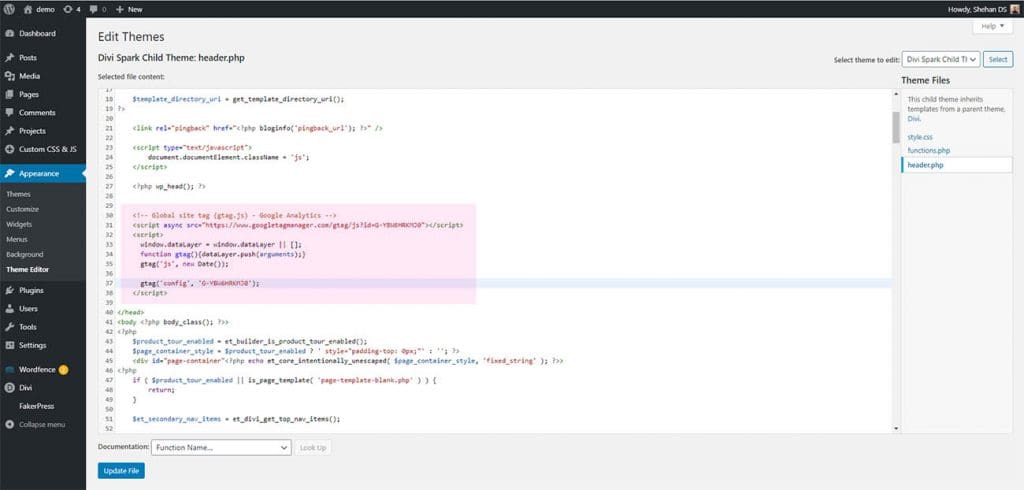Click the Posts pin icon

click(9, 57)
